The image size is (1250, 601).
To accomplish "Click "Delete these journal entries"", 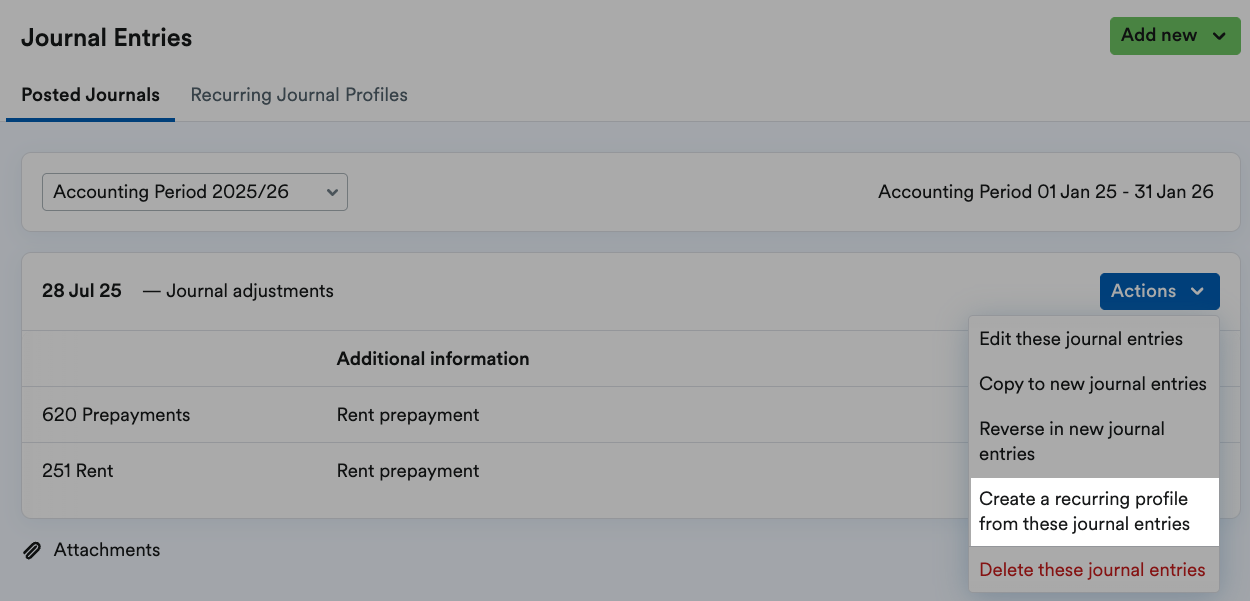I will [x=1093, y=569].
